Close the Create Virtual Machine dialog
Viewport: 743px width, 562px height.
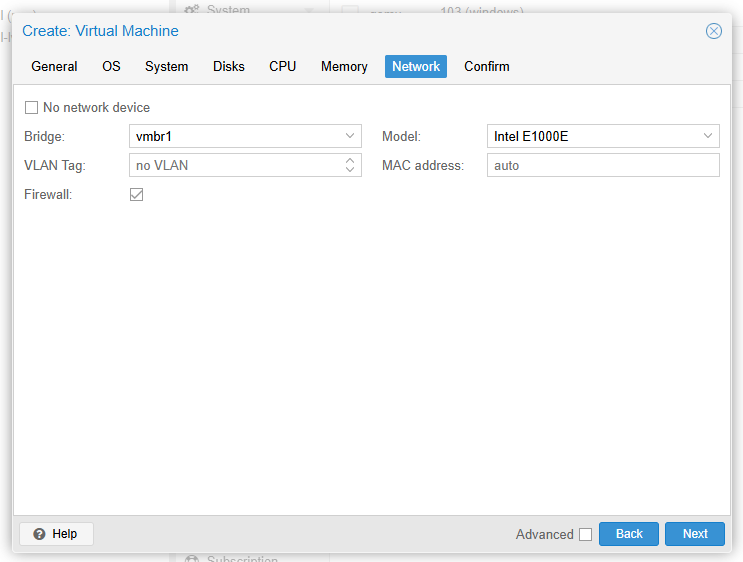(x=713, y=31)
